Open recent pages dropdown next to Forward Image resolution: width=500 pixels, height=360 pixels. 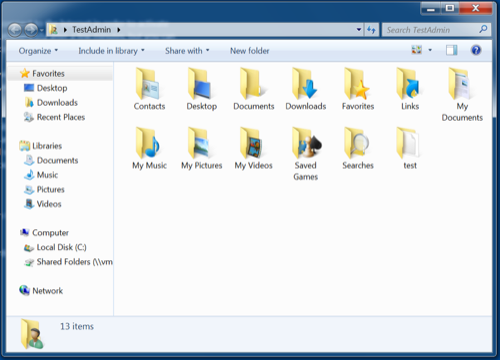tap(42, 30)
